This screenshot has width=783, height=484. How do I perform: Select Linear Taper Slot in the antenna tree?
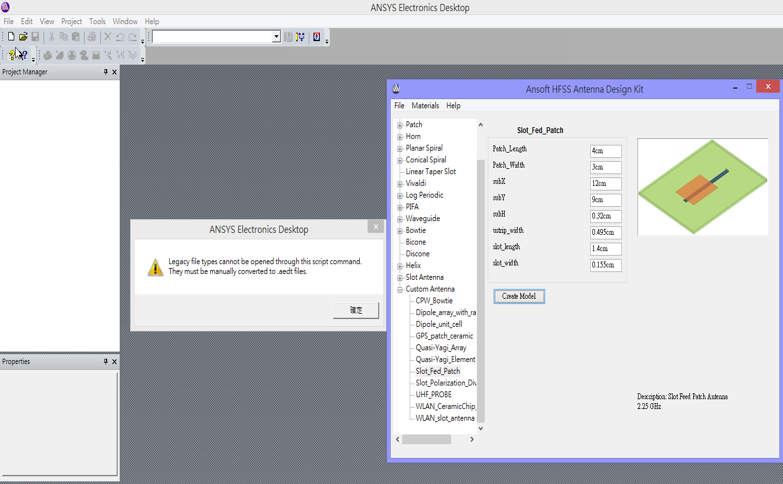[x=430, y=171]
